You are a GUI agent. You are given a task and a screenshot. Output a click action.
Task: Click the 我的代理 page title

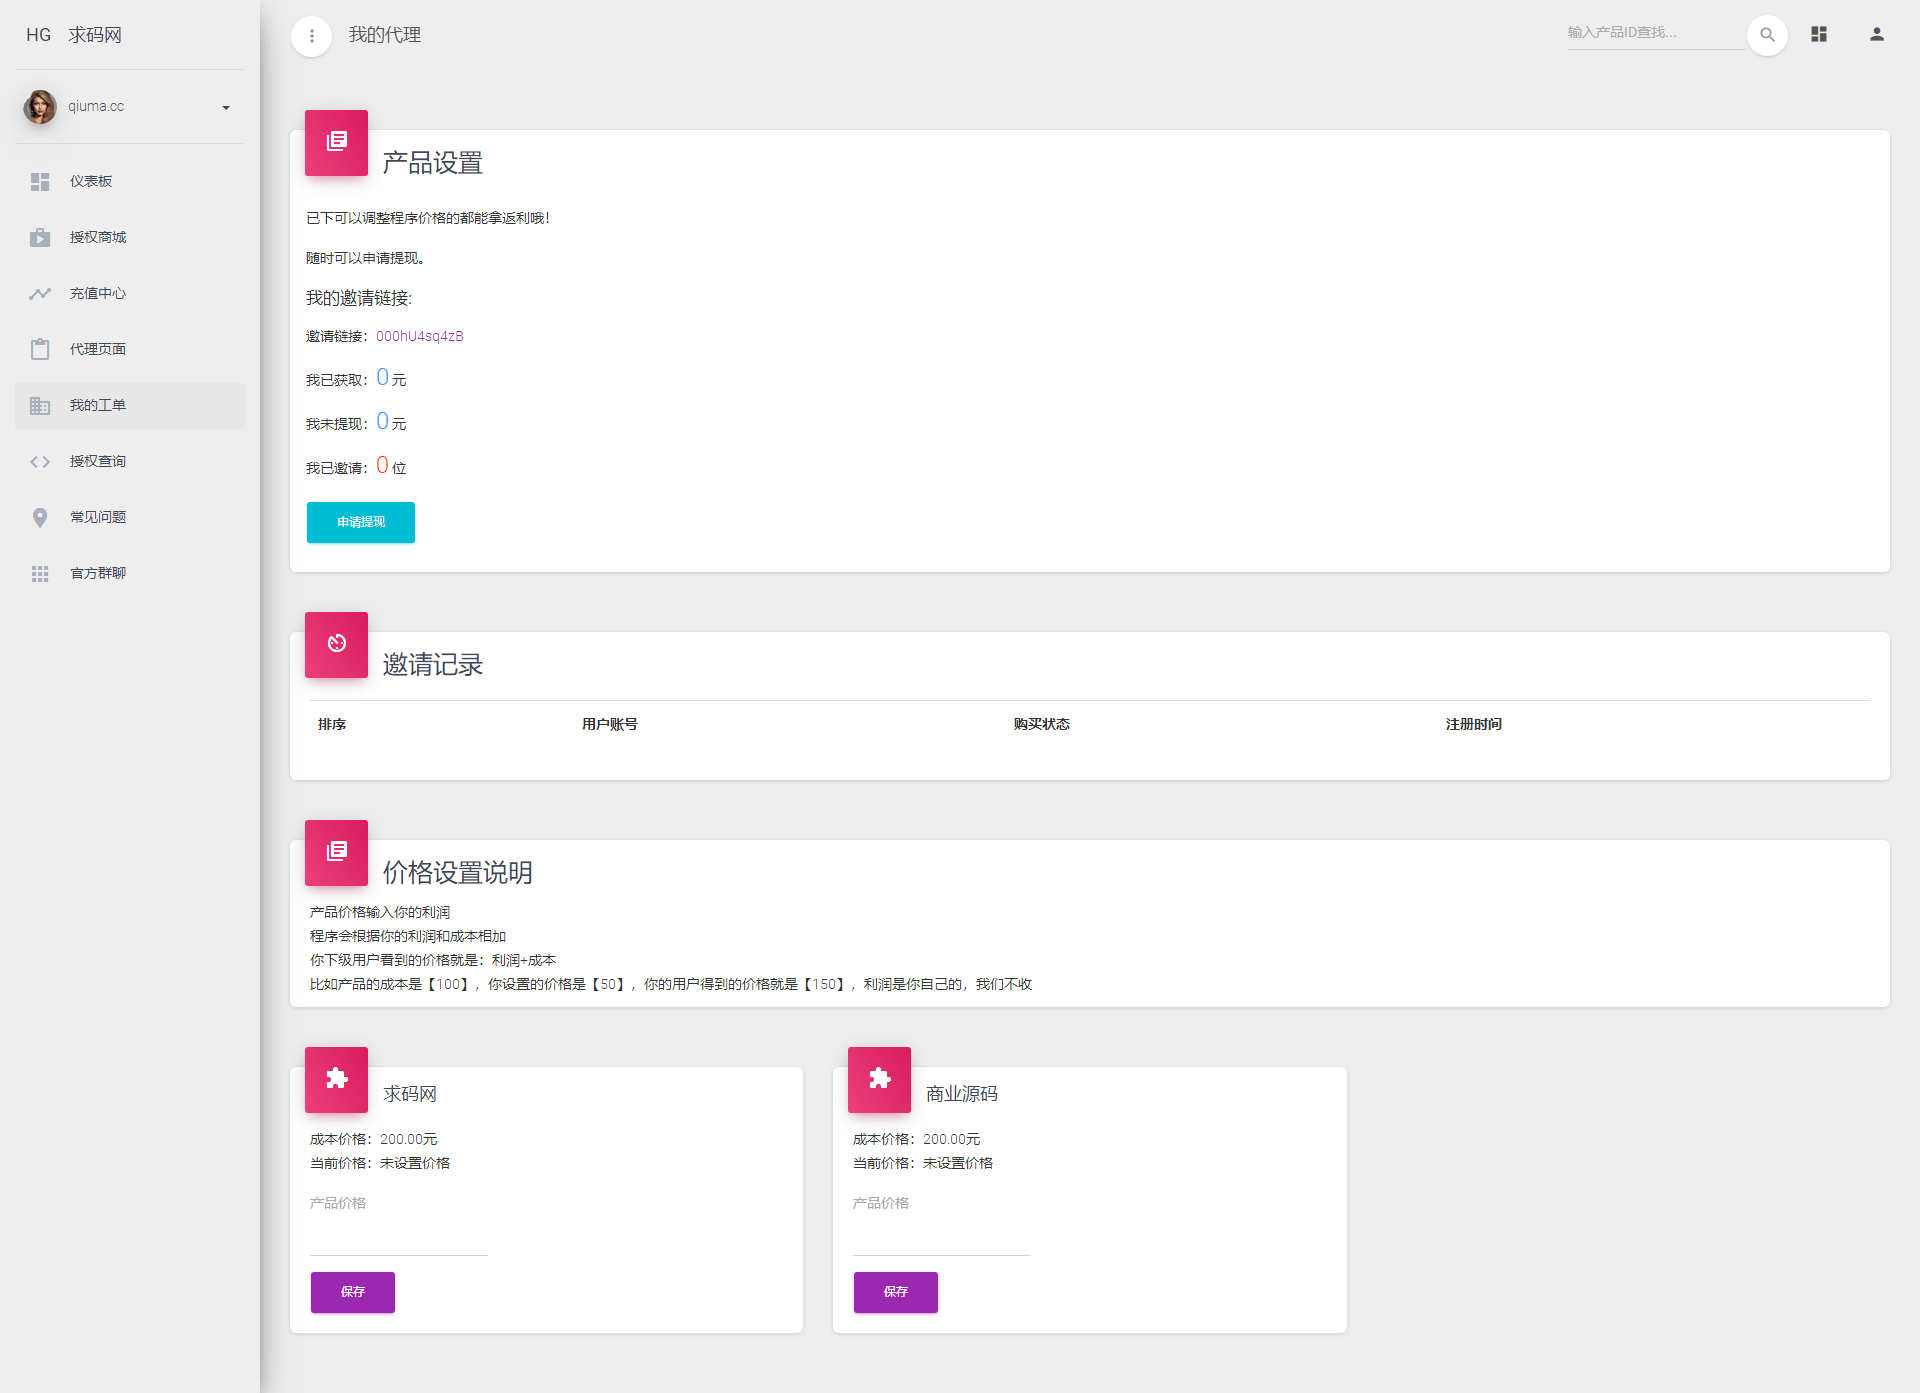pyautogui.click(x=385, y=35)
